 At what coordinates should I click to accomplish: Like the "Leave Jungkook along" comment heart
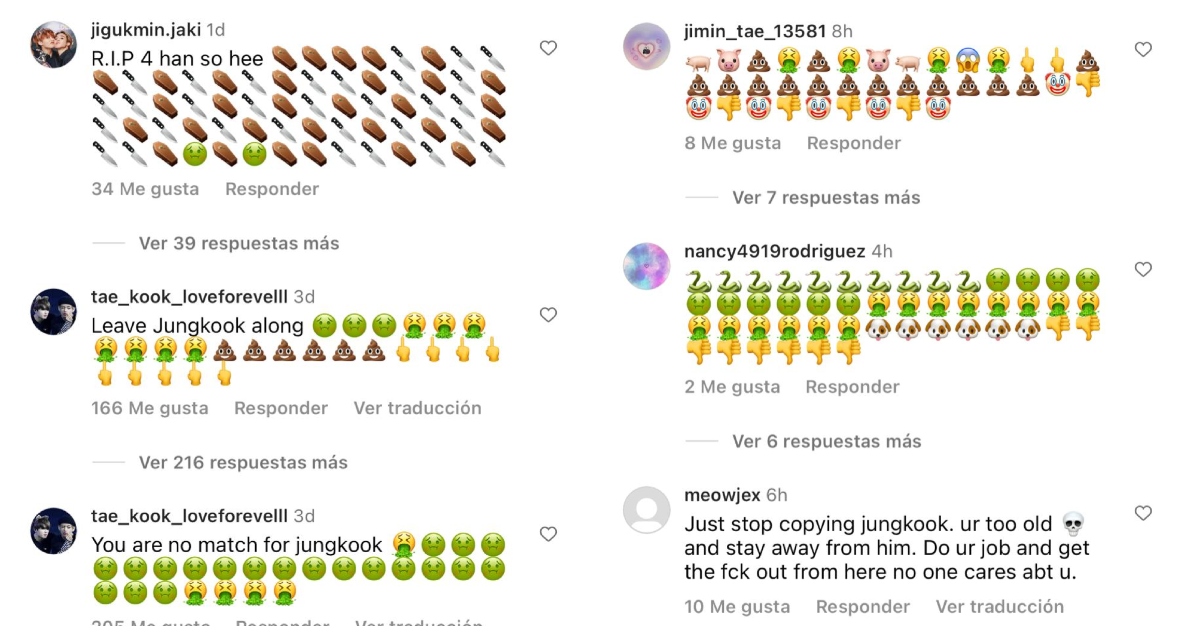tap(548, 315)
